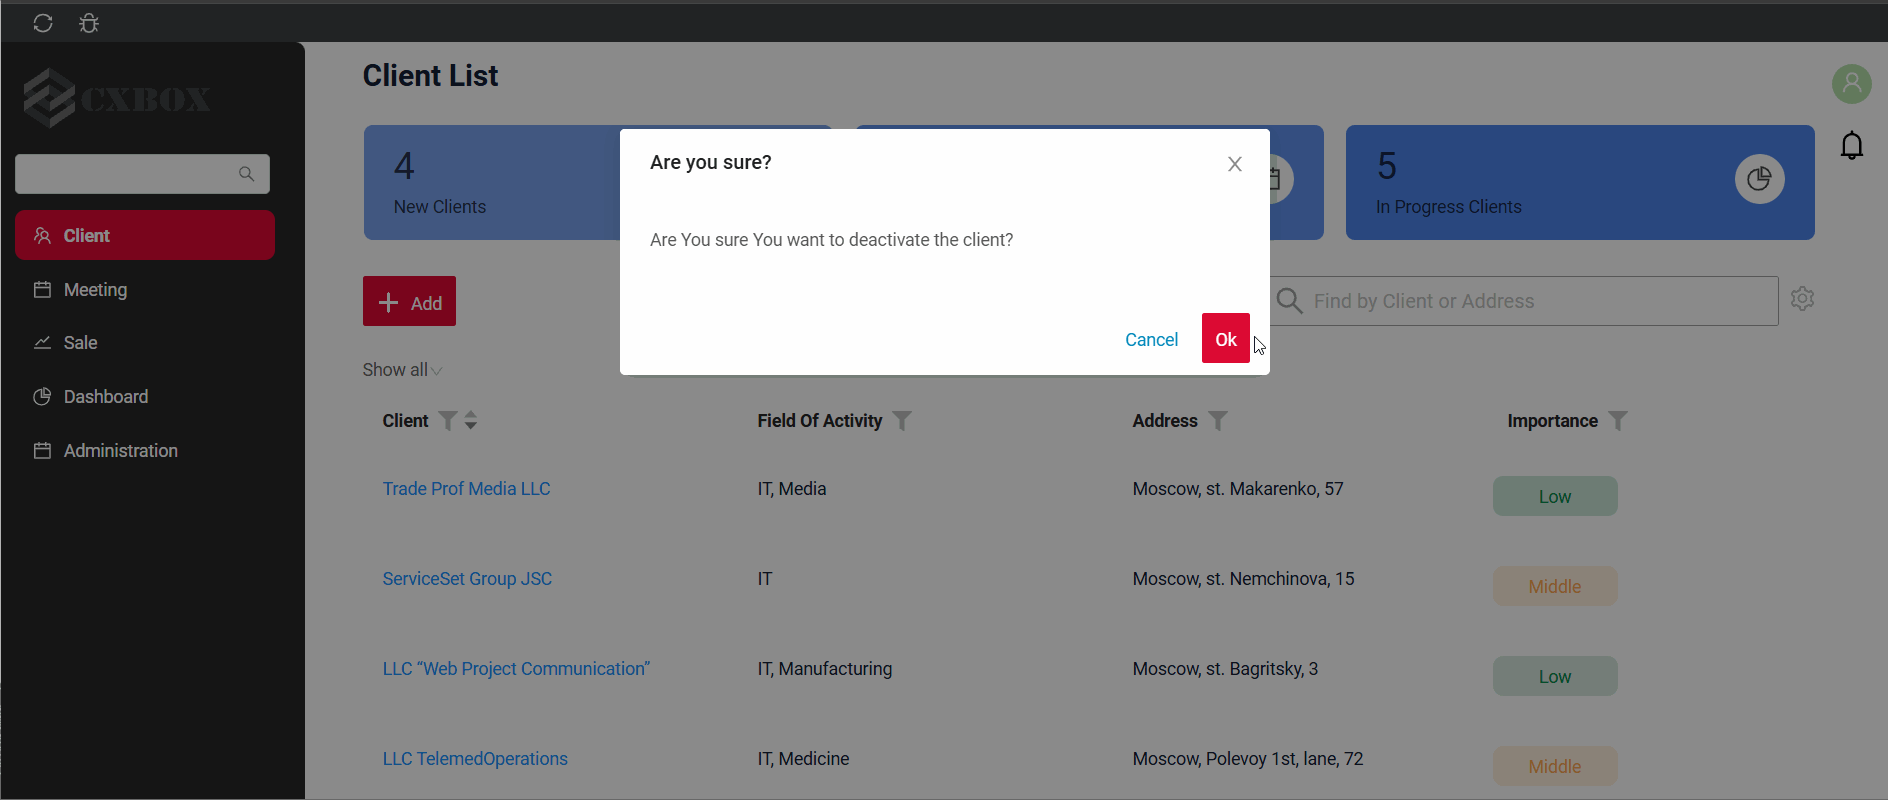Expand the Show all dropdown
Viewport: 1888px width, 800px height.
[402, 370]
